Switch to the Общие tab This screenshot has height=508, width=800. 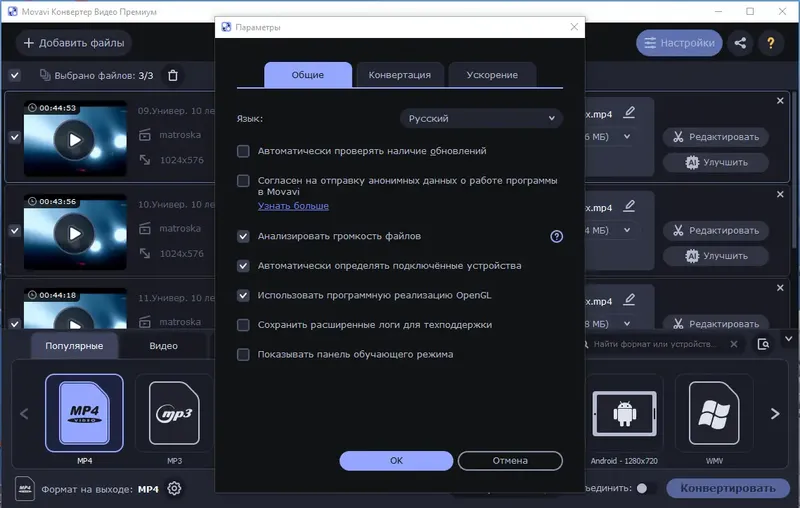[308, 74]
